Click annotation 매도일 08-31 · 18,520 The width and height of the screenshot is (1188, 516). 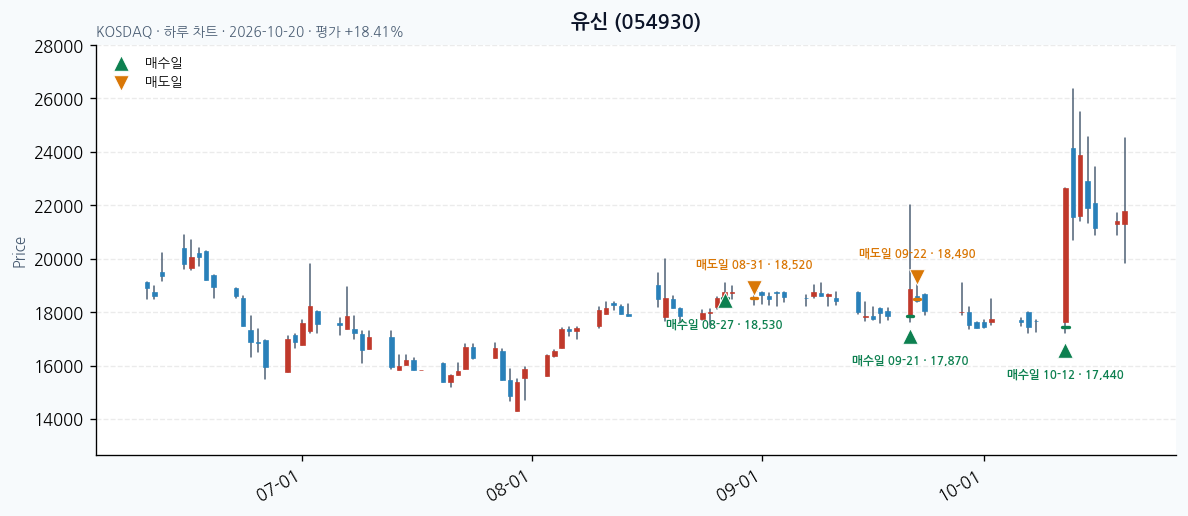755,264
